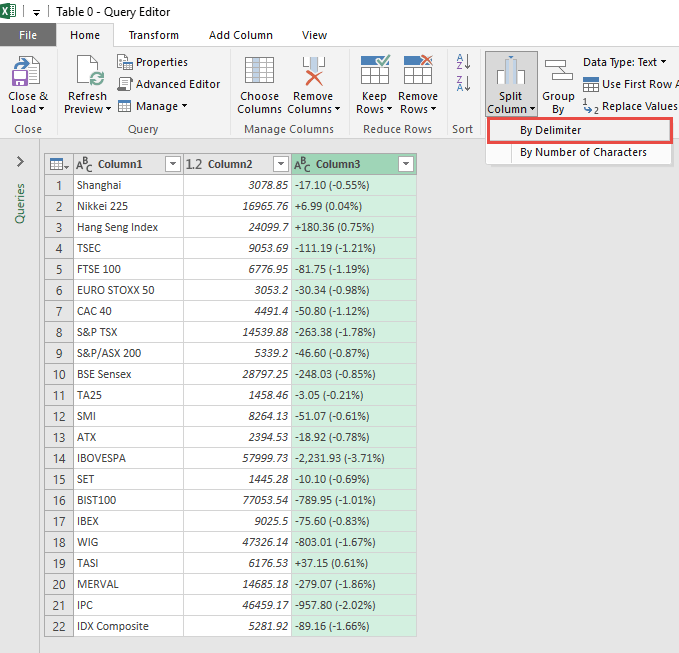Switch to the Transform tab
The width and height of the screenshot is (679, 653).
(154, 35)
